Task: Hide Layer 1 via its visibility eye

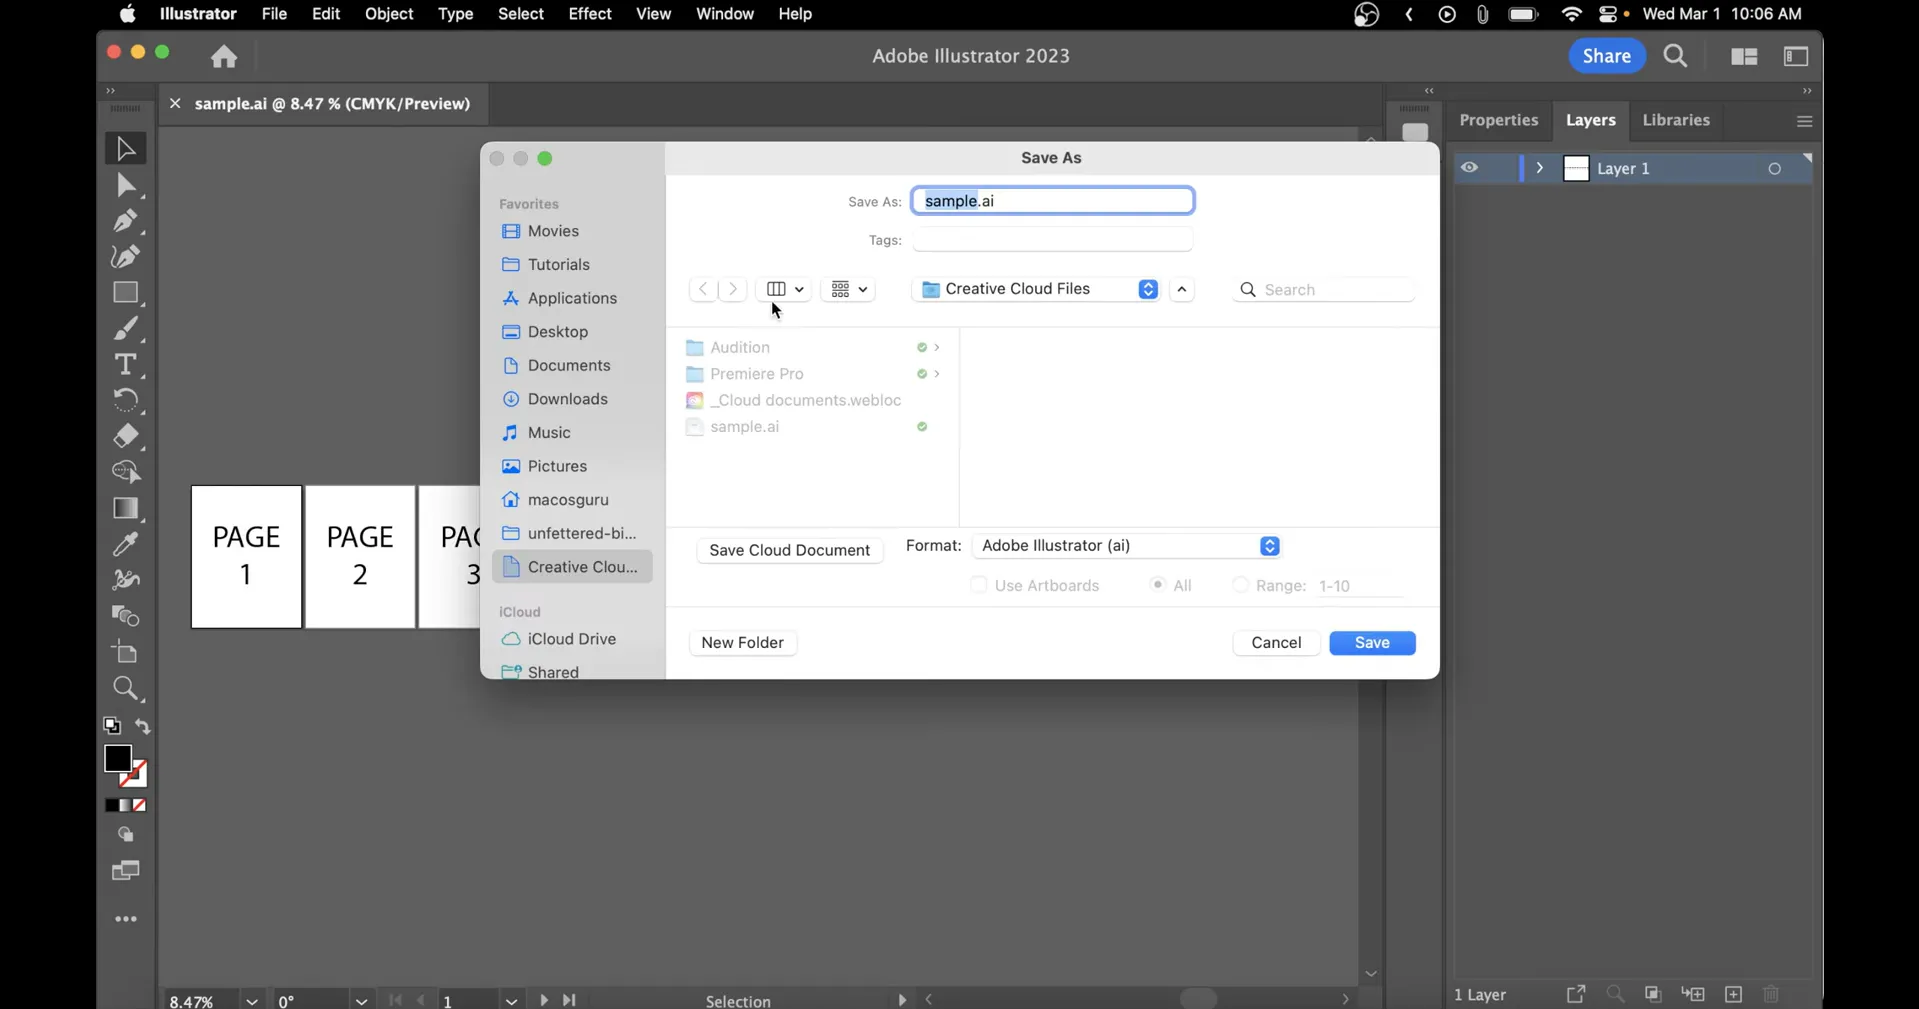Action: pyautogui.click(x=1470, y=167)
